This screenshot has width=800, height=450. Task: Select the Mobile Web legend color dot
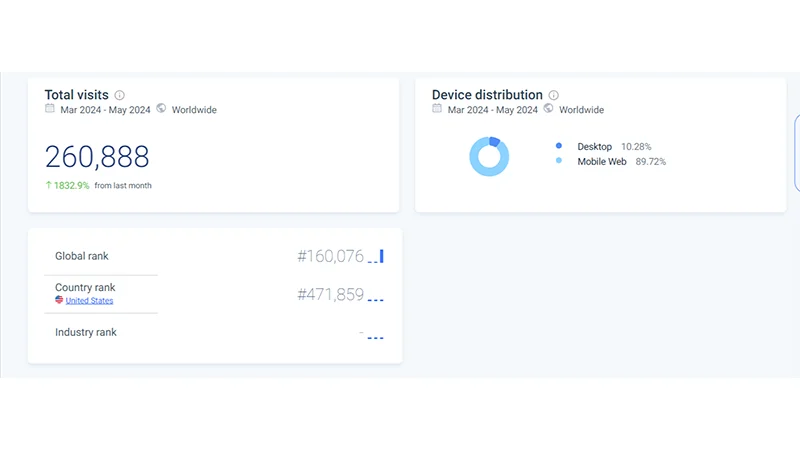tap(559, 161)
